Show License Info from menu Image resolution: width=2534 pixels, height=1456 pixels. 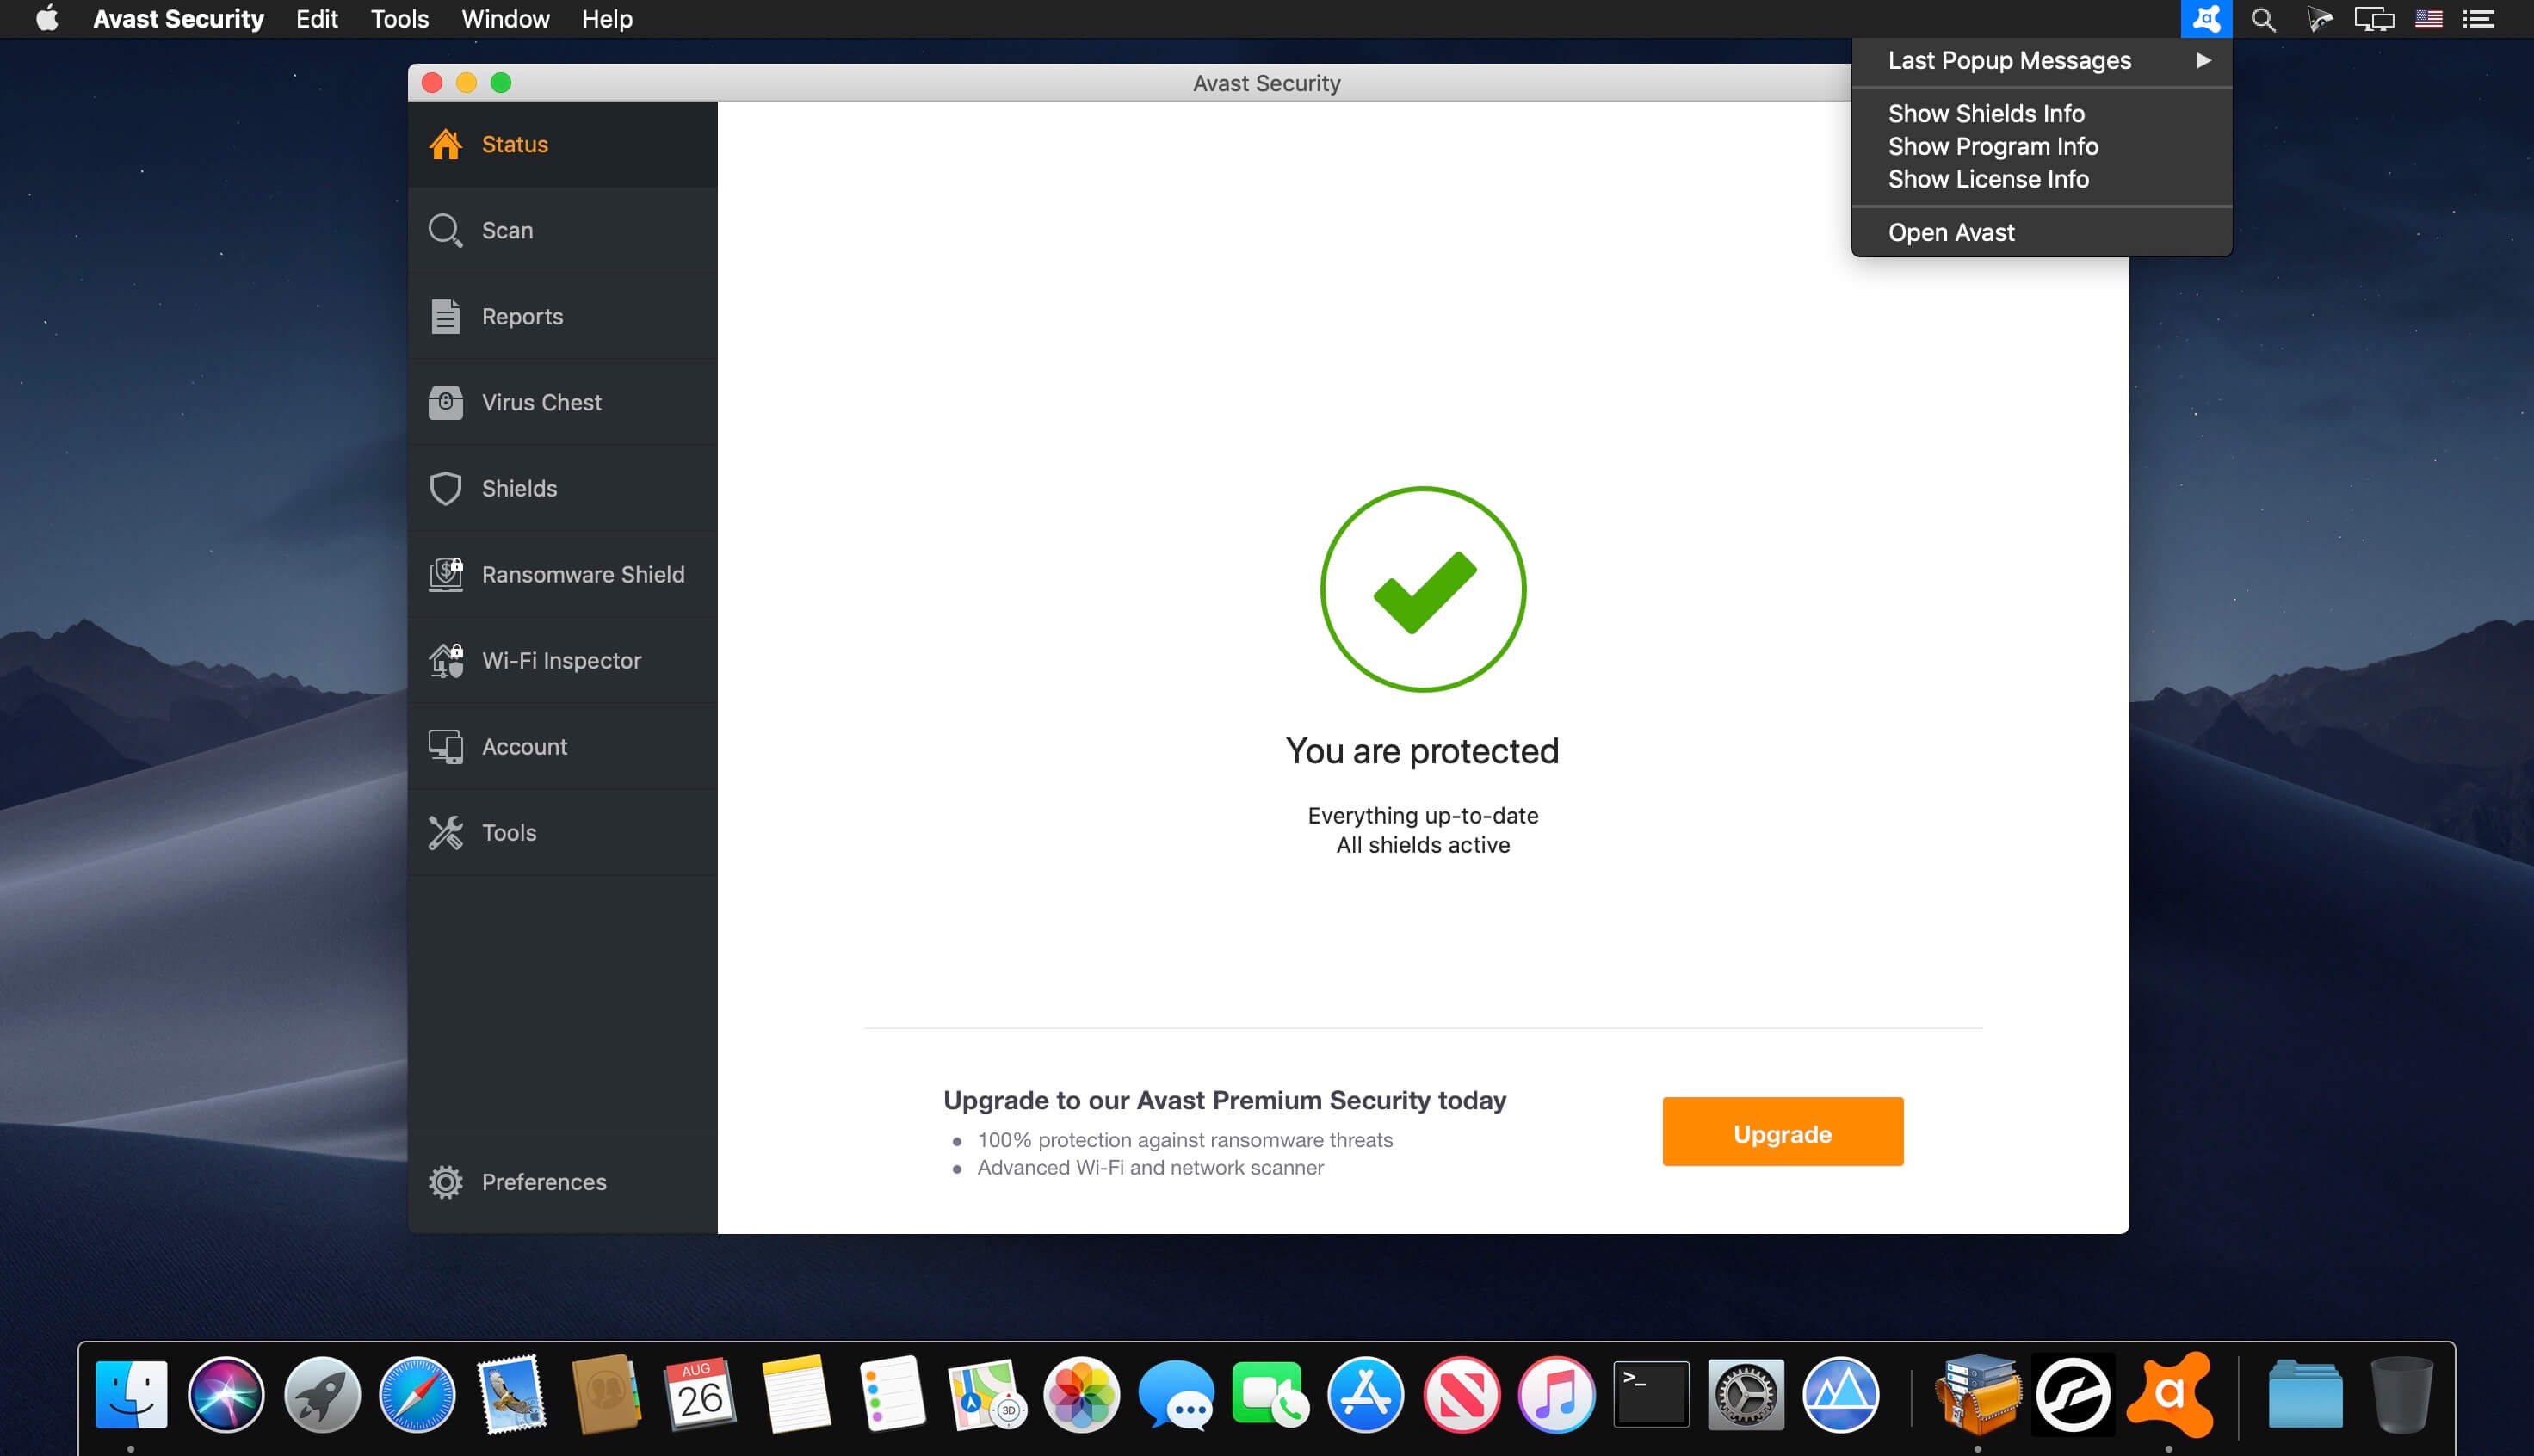tap(1989, 179)
